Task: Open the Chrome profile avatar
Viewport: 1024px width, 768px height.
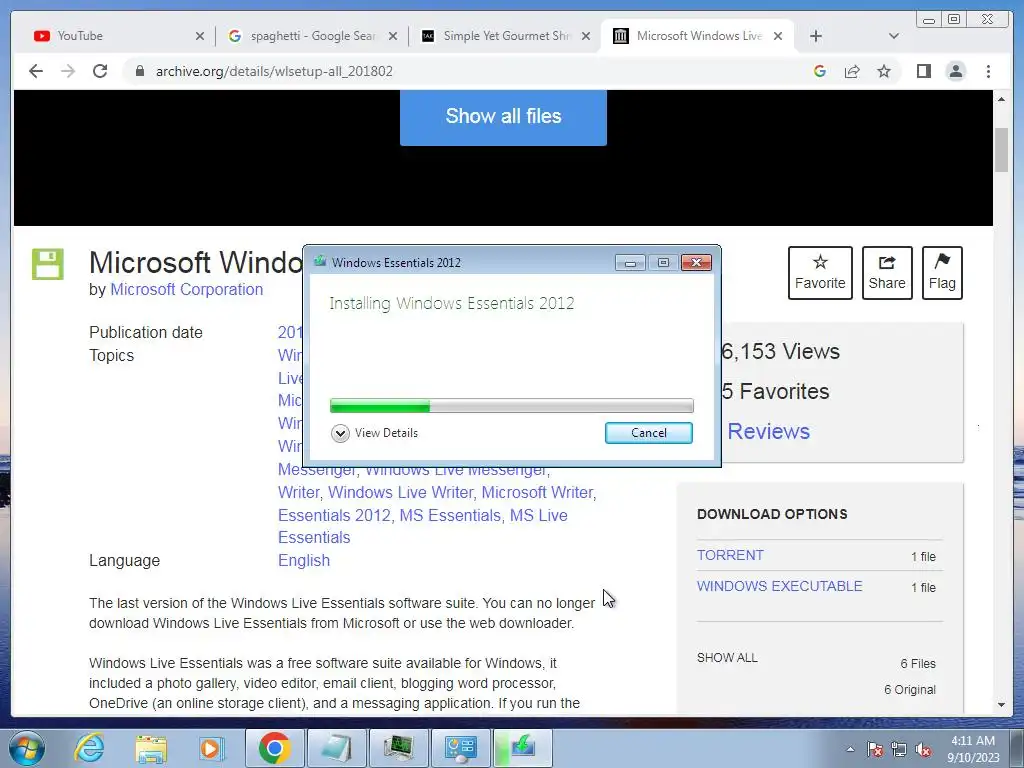Action: [x=956, y=71]
